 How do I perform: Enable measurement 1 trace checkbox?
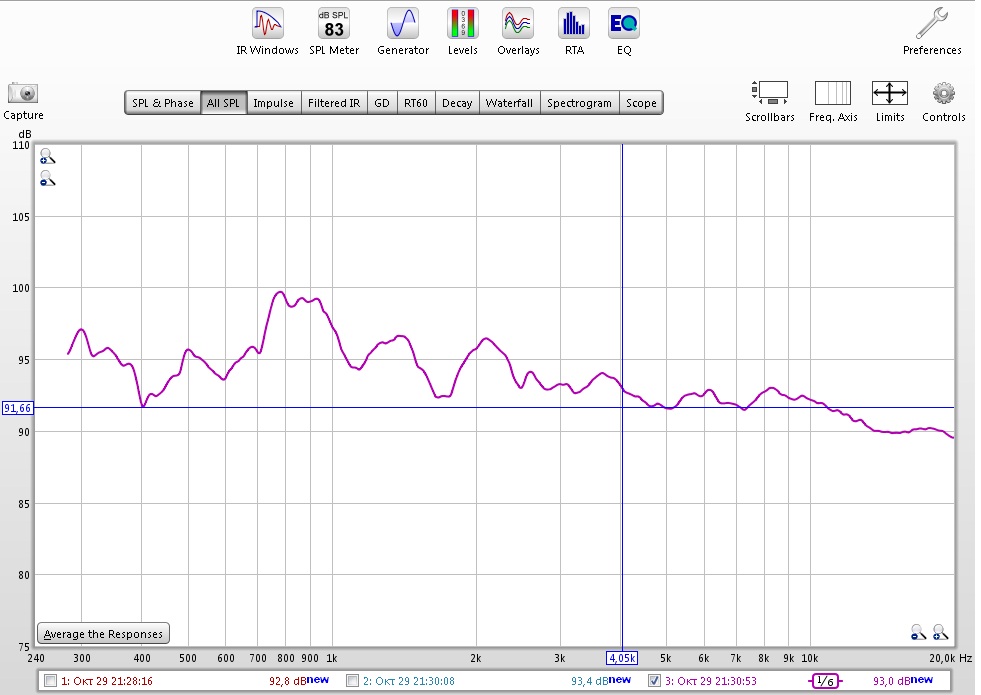(x=50, y=681)
